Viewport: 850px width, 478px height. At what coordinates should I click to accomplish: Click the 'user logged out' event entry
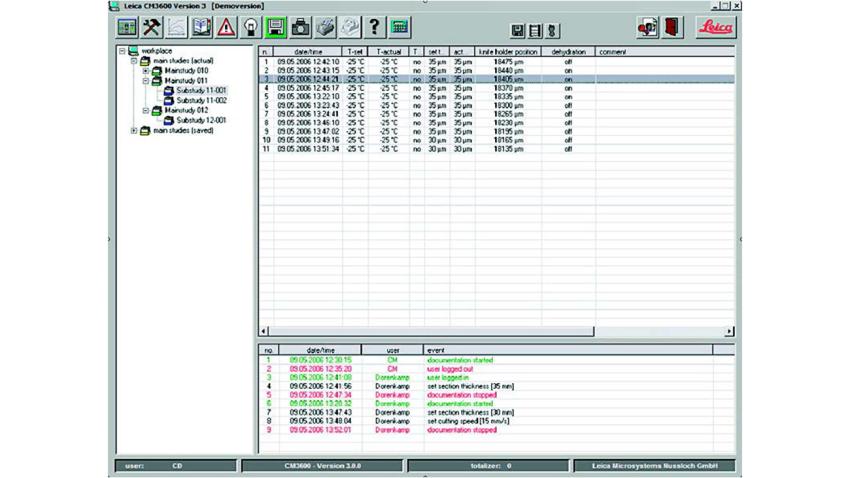(450, 369)
